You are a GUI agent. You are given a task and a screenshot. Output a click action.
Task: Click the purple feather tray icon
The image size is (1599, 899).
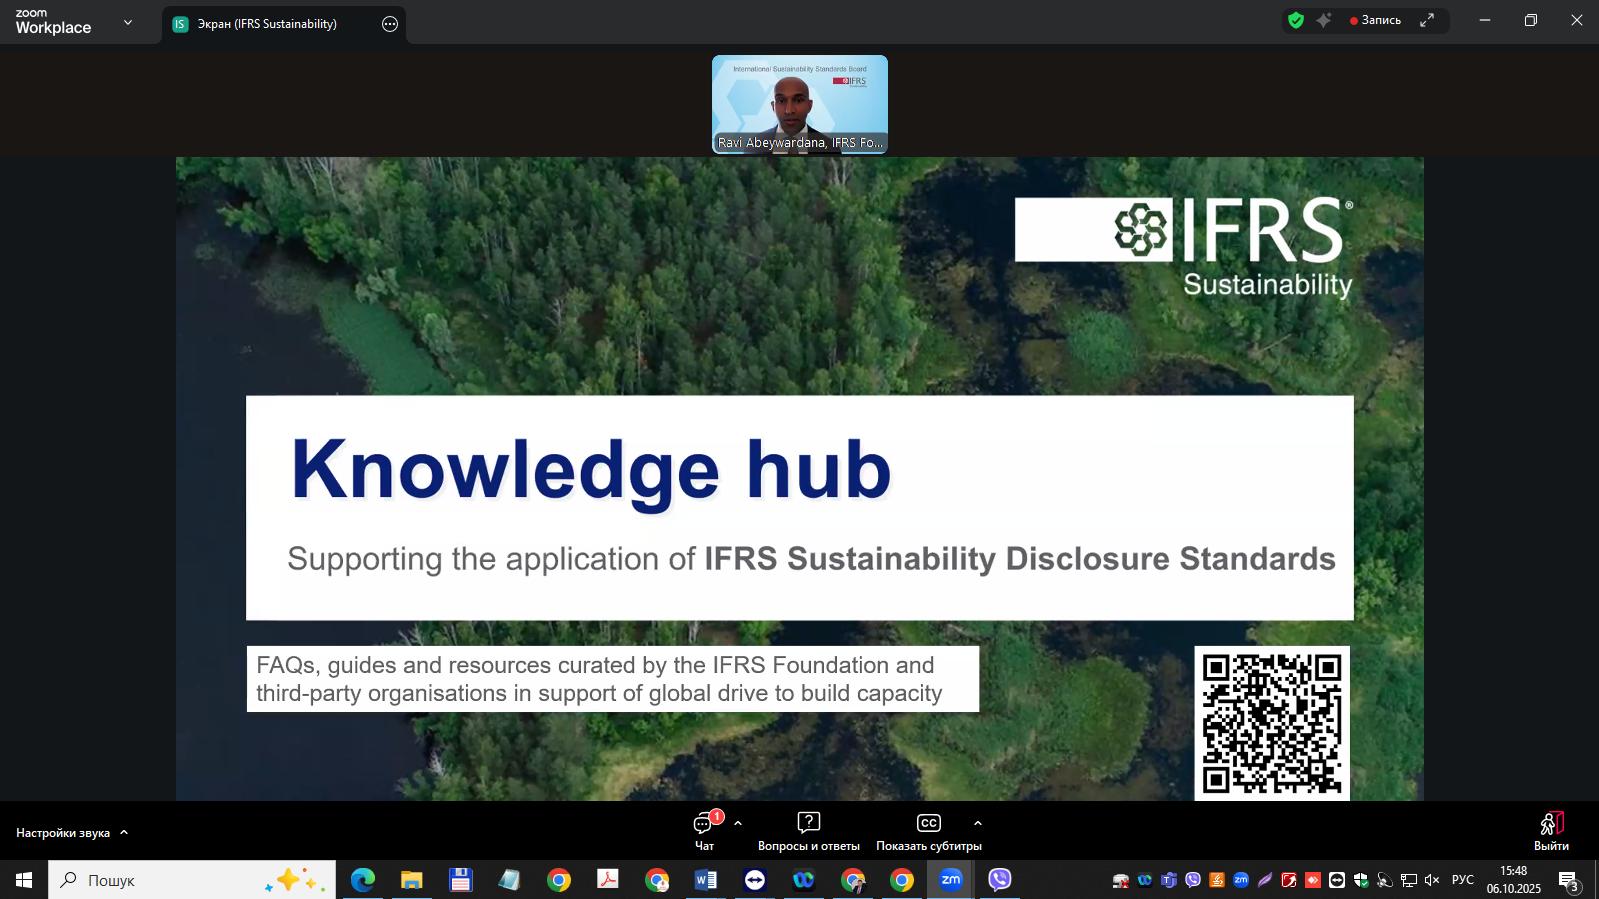(1265, 881)
